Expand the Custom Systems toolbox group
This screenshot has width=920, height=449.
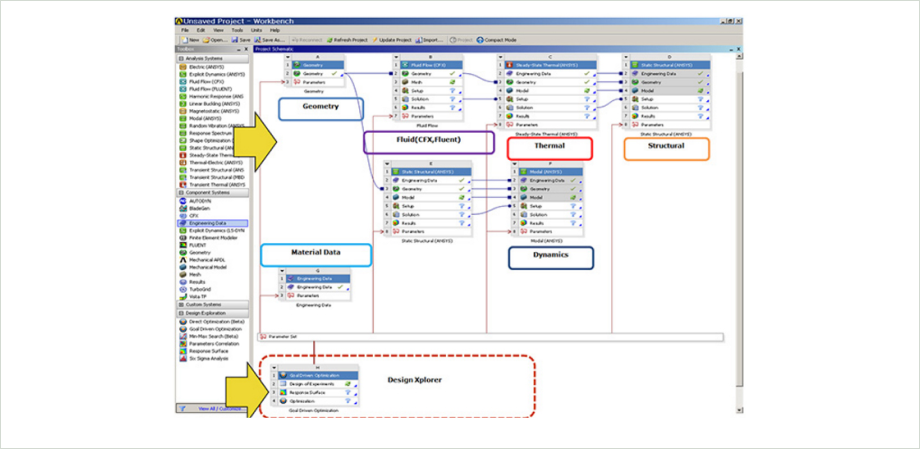[181, 305]
